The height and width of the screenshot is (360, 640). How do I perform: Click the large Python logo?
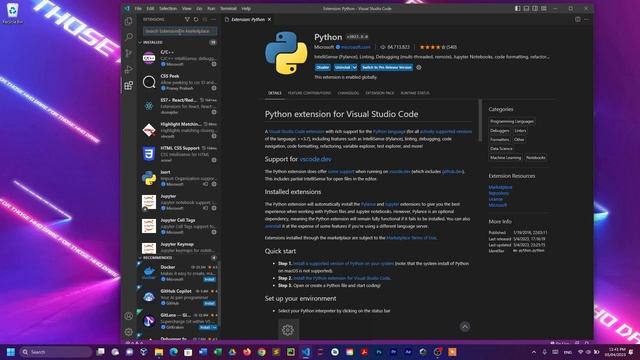286,53
